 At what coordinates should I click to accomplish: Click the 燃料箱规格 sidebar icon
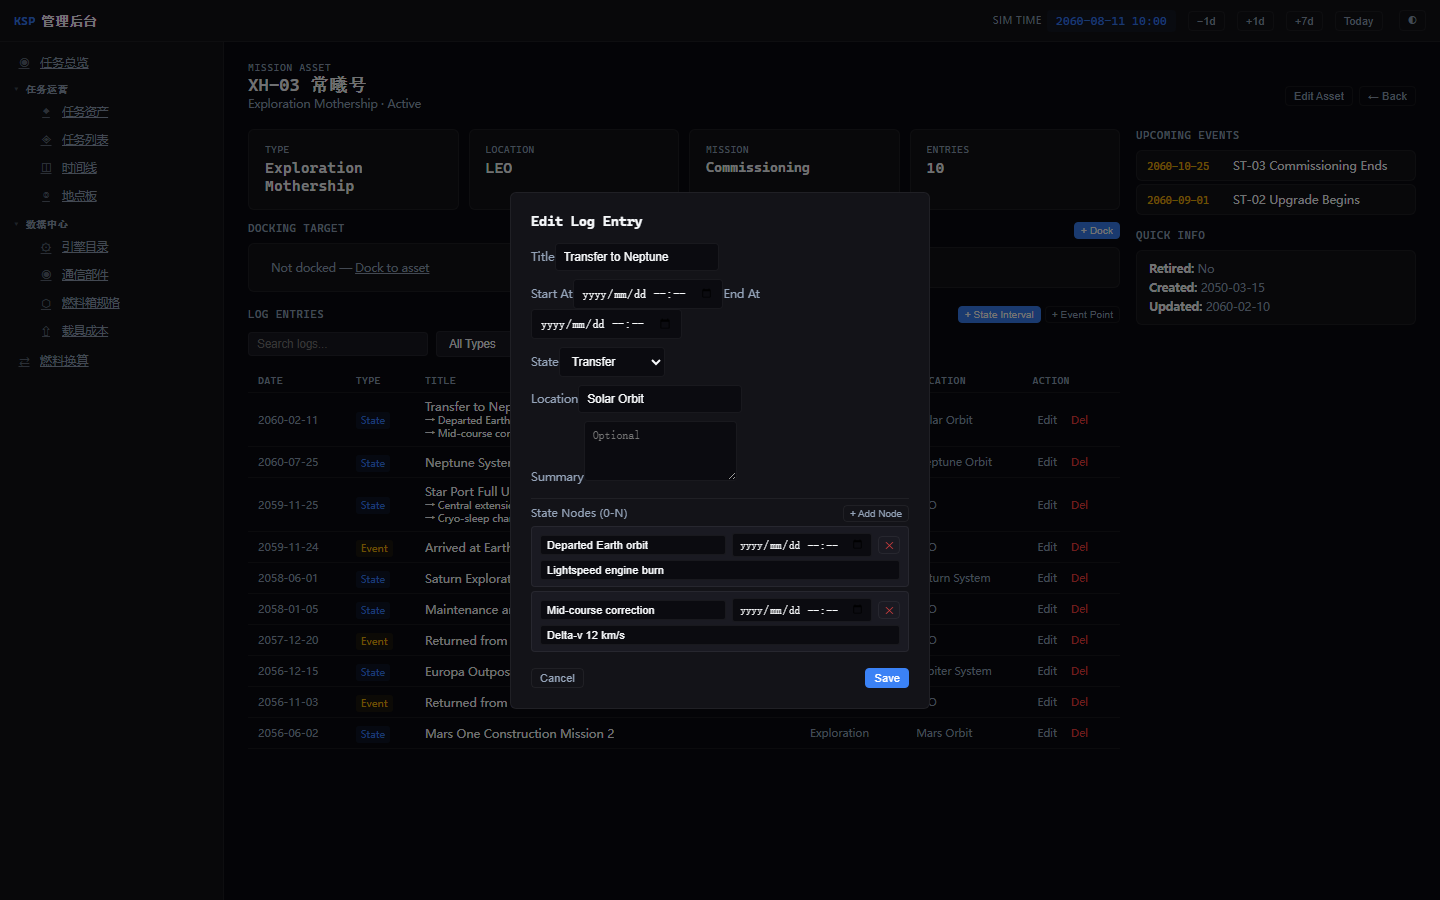click(46, 303)
